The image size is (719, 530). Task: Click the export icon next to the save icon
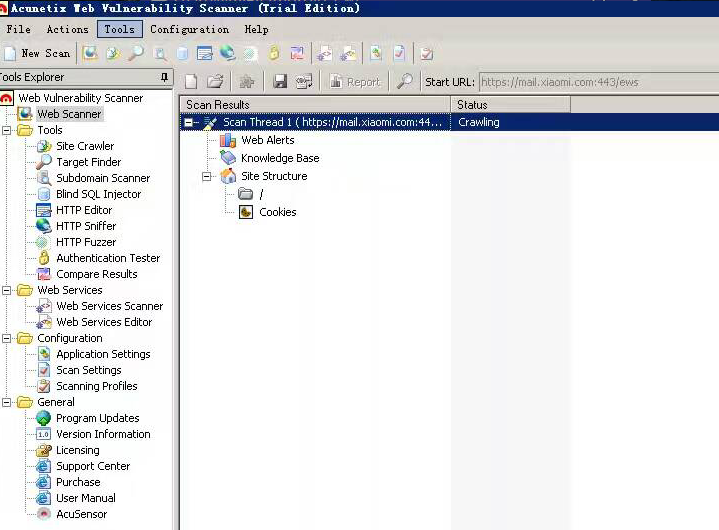tap(304, 82)
